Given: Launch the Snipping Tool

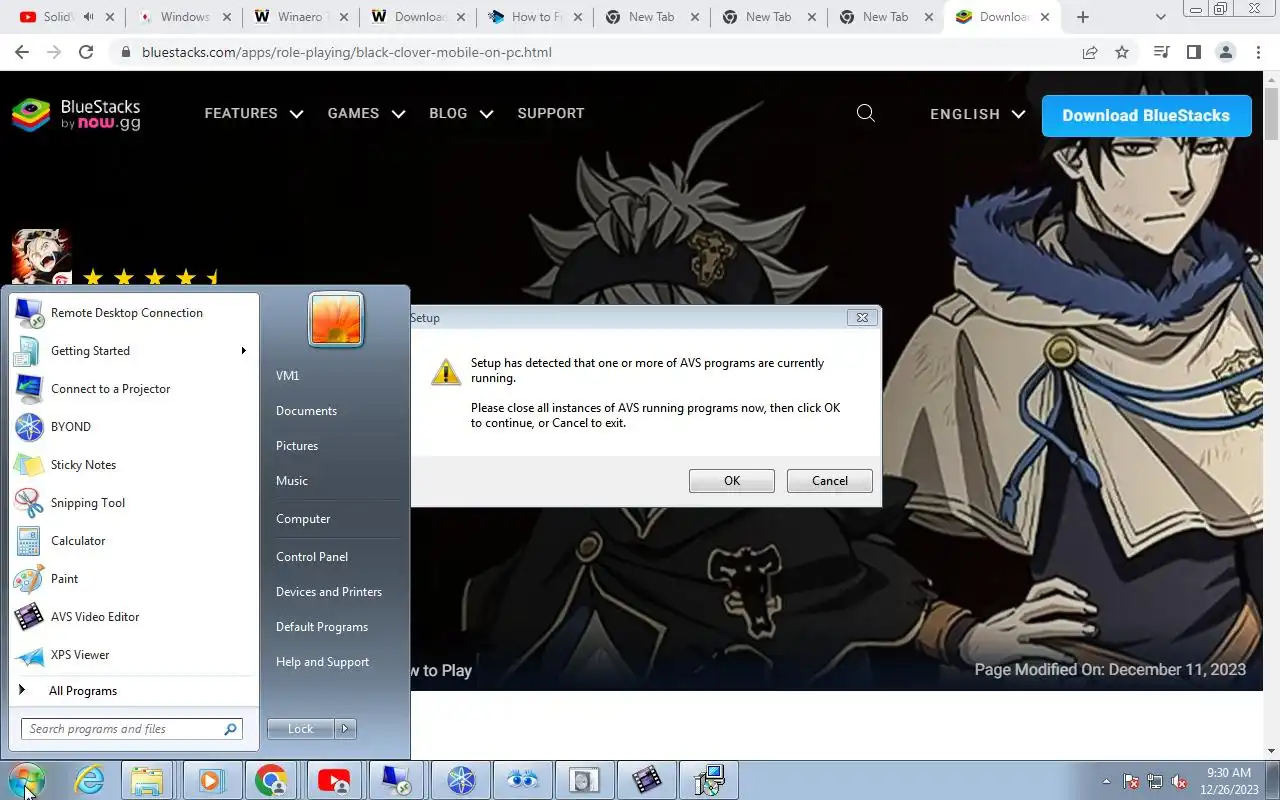Looking at the screenshot, I should (x=134, y=503).
